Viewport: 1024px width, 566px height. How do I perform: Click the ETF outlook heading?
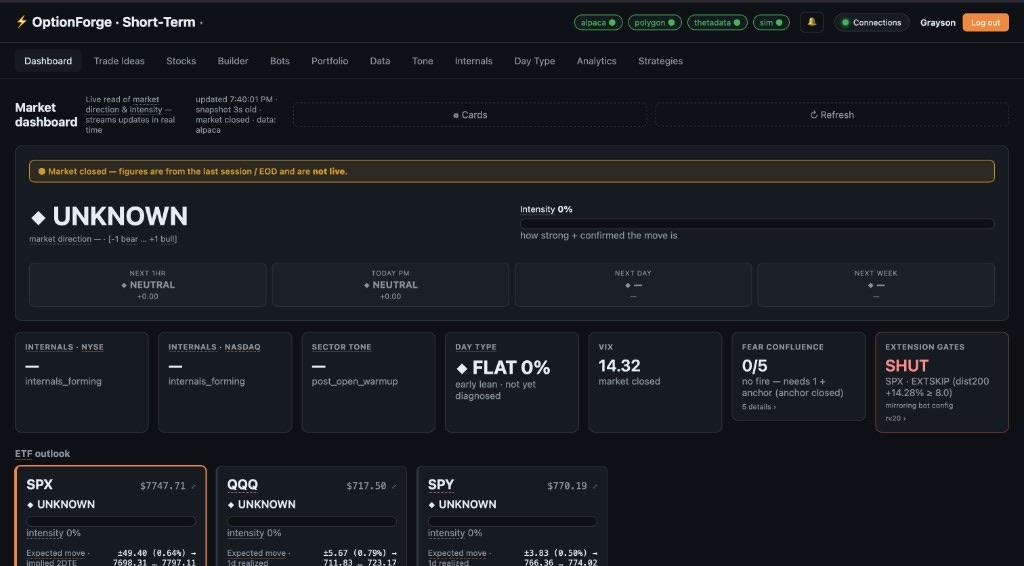tap(42, 453)
